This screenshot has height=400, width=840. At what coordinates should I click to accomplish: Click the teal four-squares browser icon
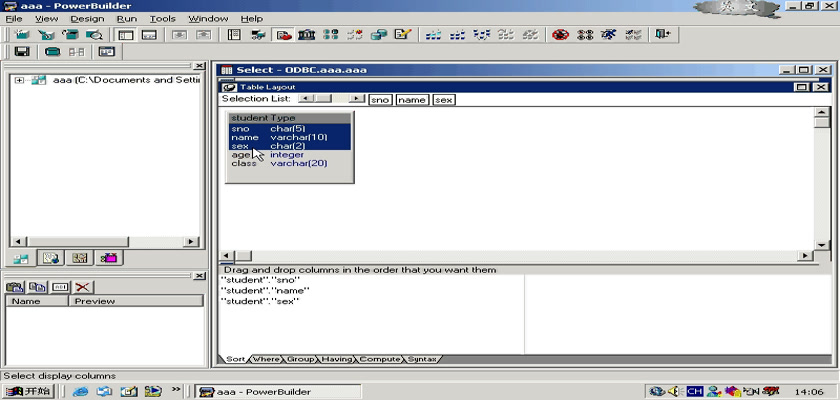tap(331, 35)
